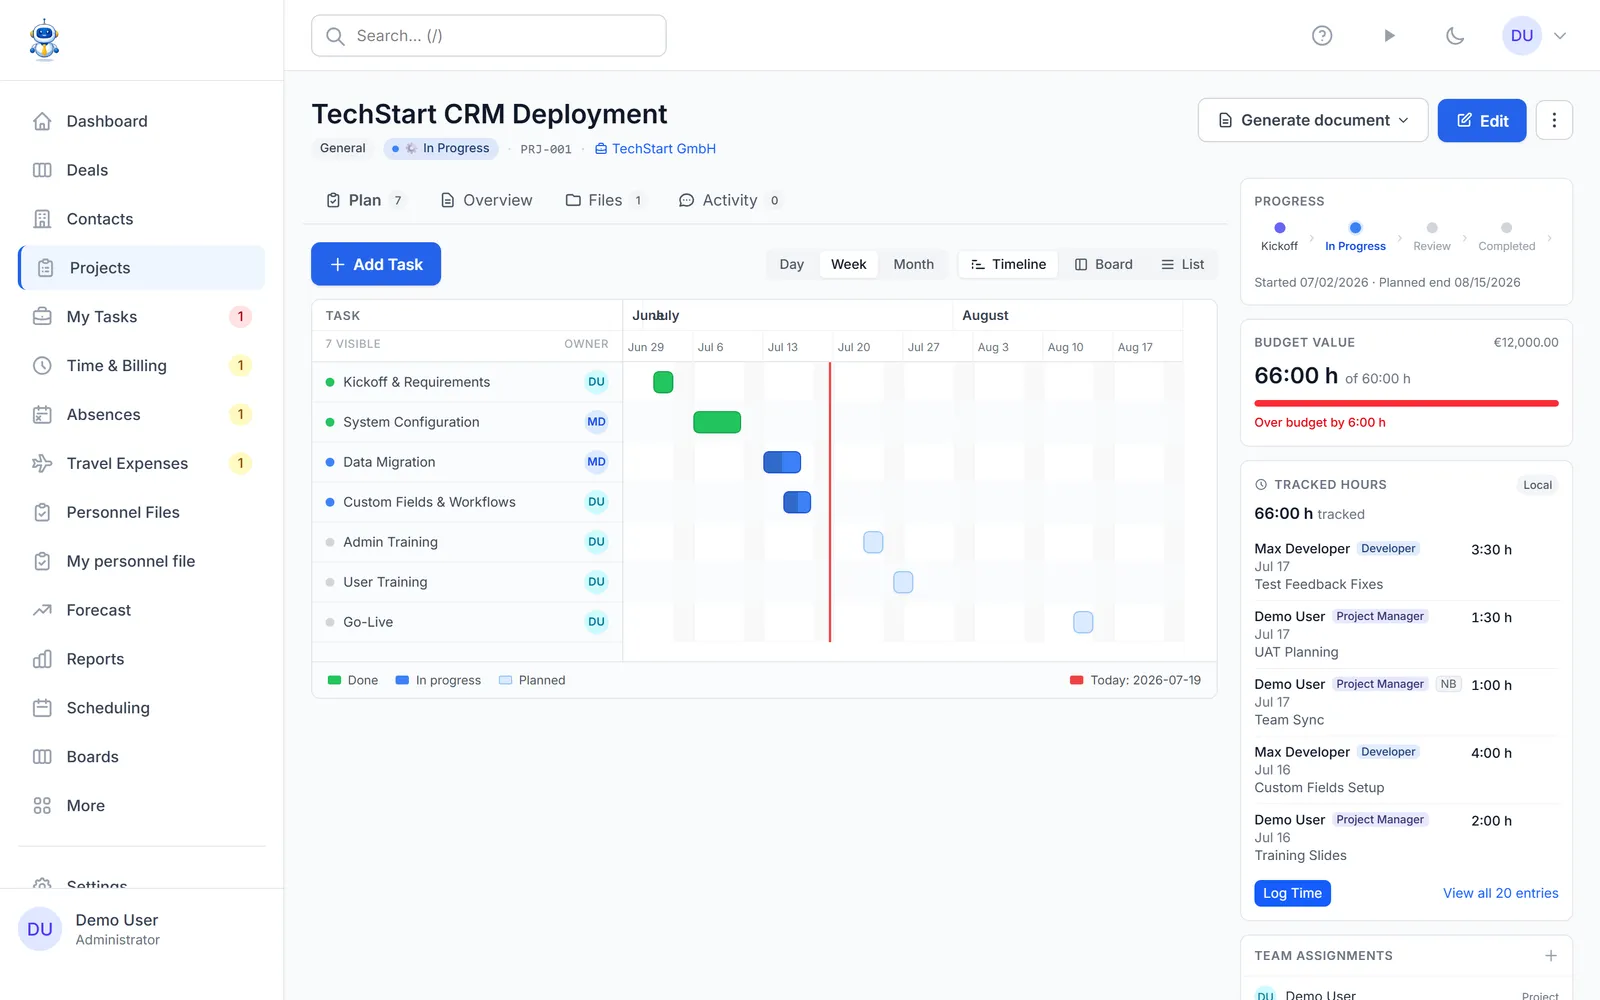This screenshot has height=1000, width=1600.
Task: Open the Data Migration task row
Action: (x=467, y=462)
